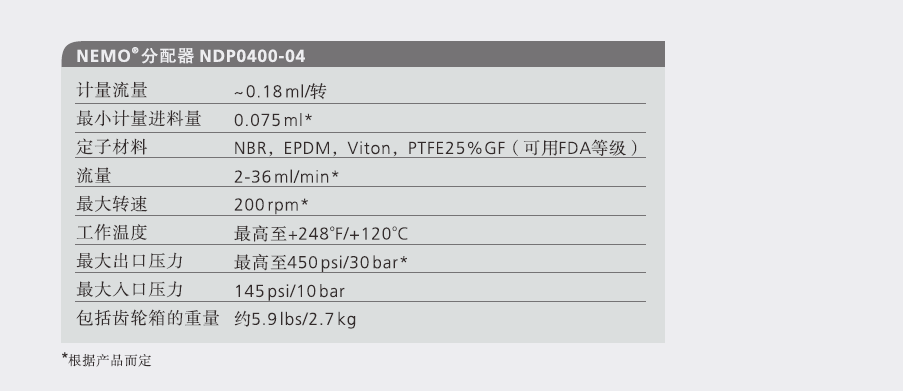The image size is (903, 391).
Task: Click the 最高至450 psi/30 bar* value
Action: pyautogui.click(x=321, y=262)
